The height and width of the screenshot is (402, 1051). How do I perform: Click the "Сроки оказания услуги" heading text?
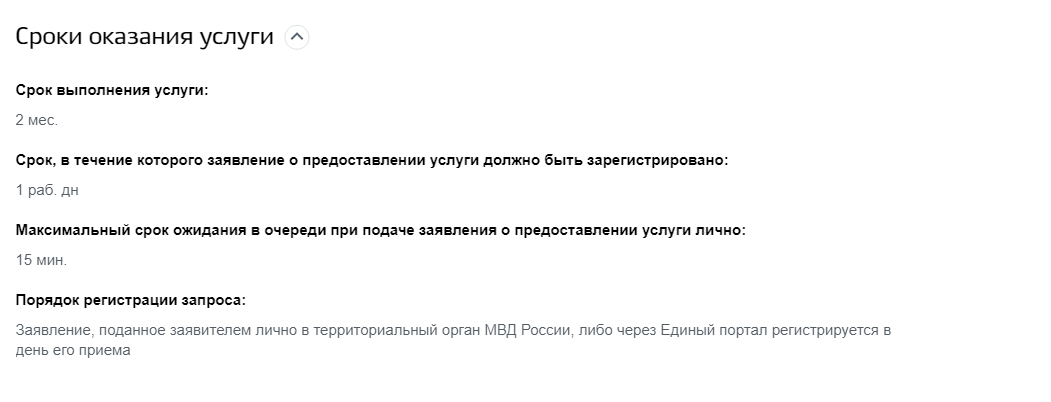[144, 37]
